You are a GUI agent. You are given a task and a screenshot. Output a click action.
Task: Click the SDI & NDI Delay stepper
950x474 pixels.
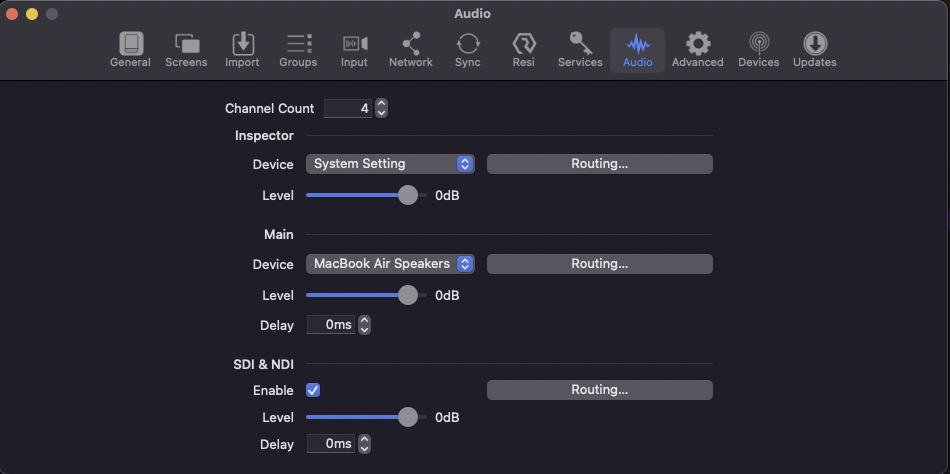(x=364, y=444)
